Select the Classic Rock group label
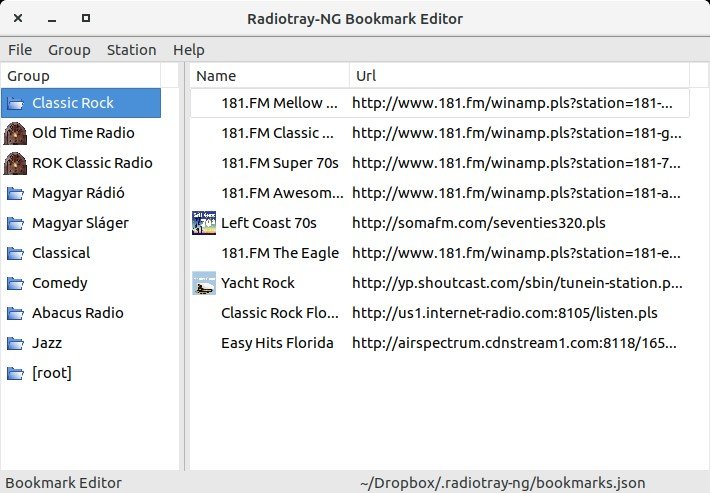Screen dimensions: 710x493 coord(72,103)
